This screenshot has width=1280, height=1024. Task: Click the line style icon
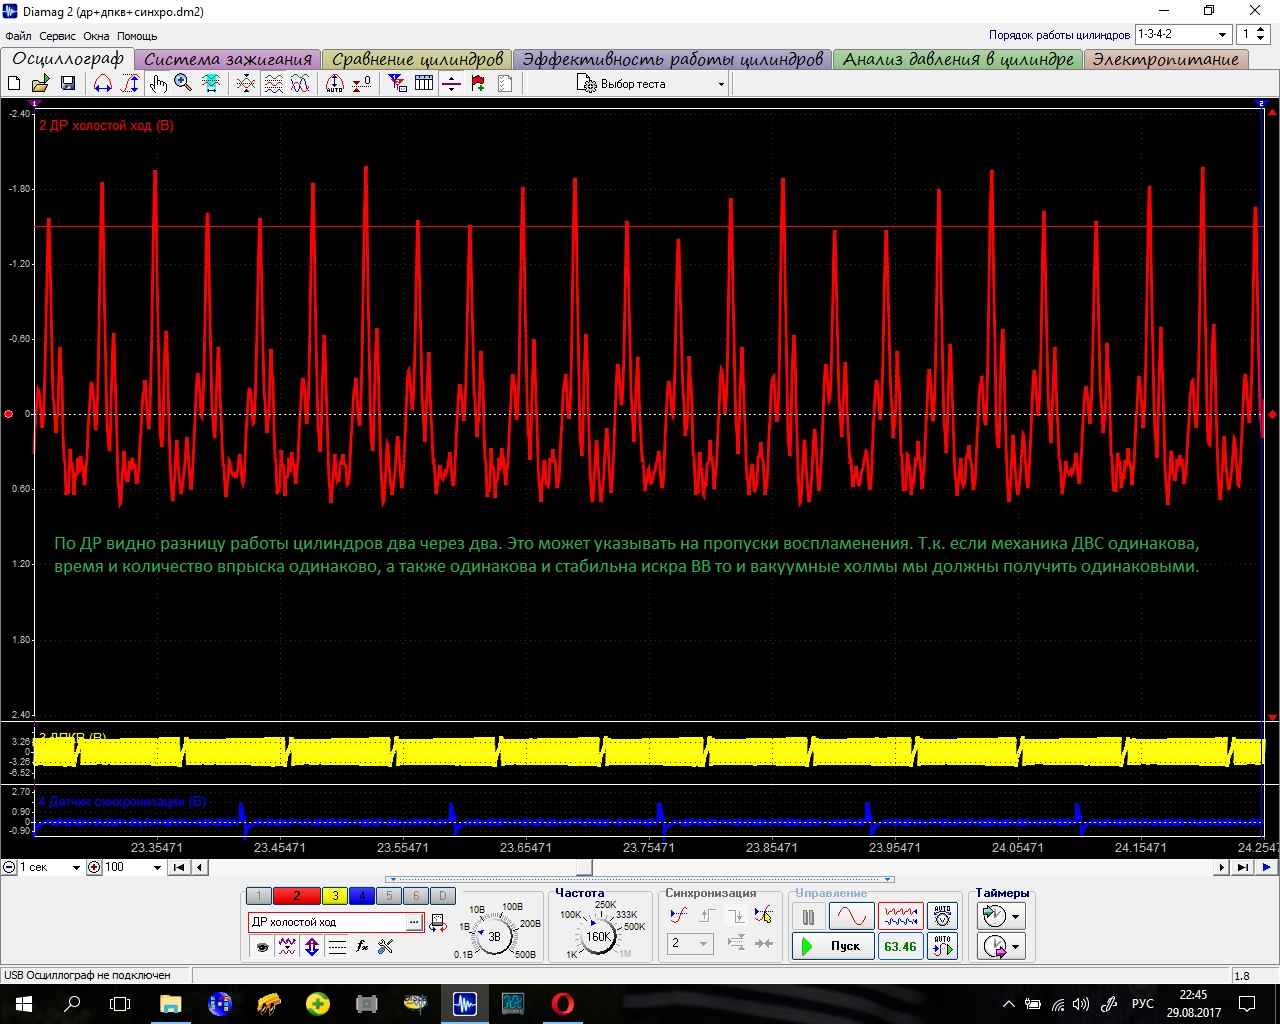click(337, 946)
